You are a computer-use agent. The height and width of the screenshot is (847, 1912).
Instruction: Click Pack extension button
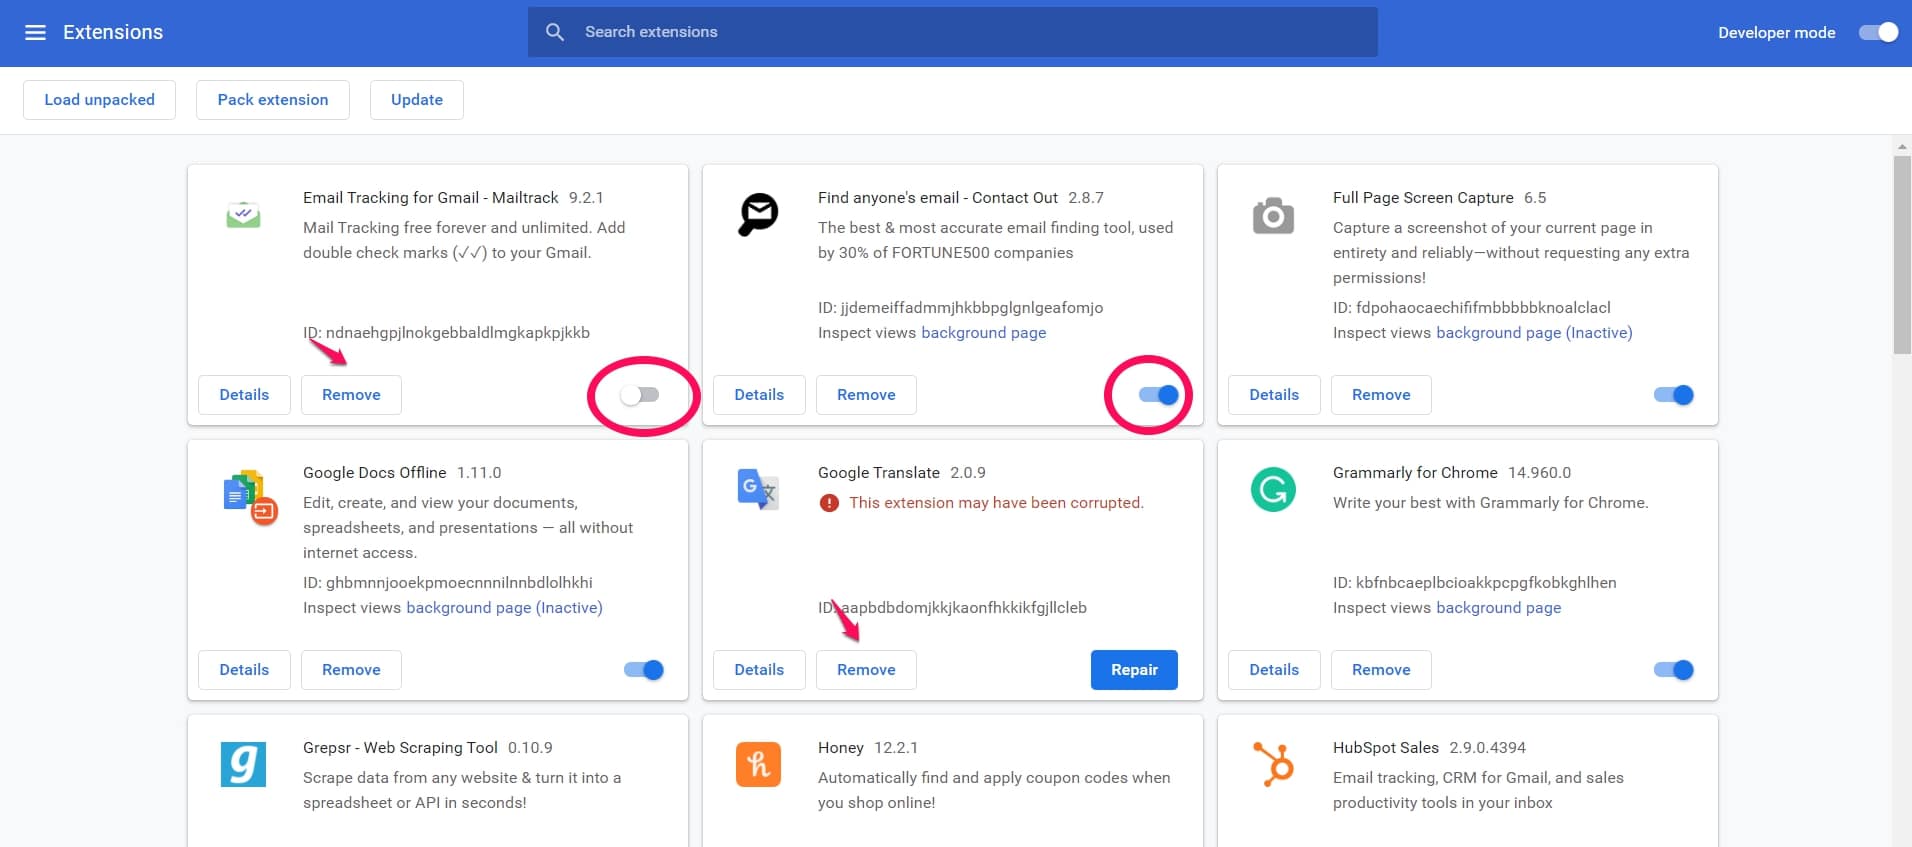click(273, 100)
